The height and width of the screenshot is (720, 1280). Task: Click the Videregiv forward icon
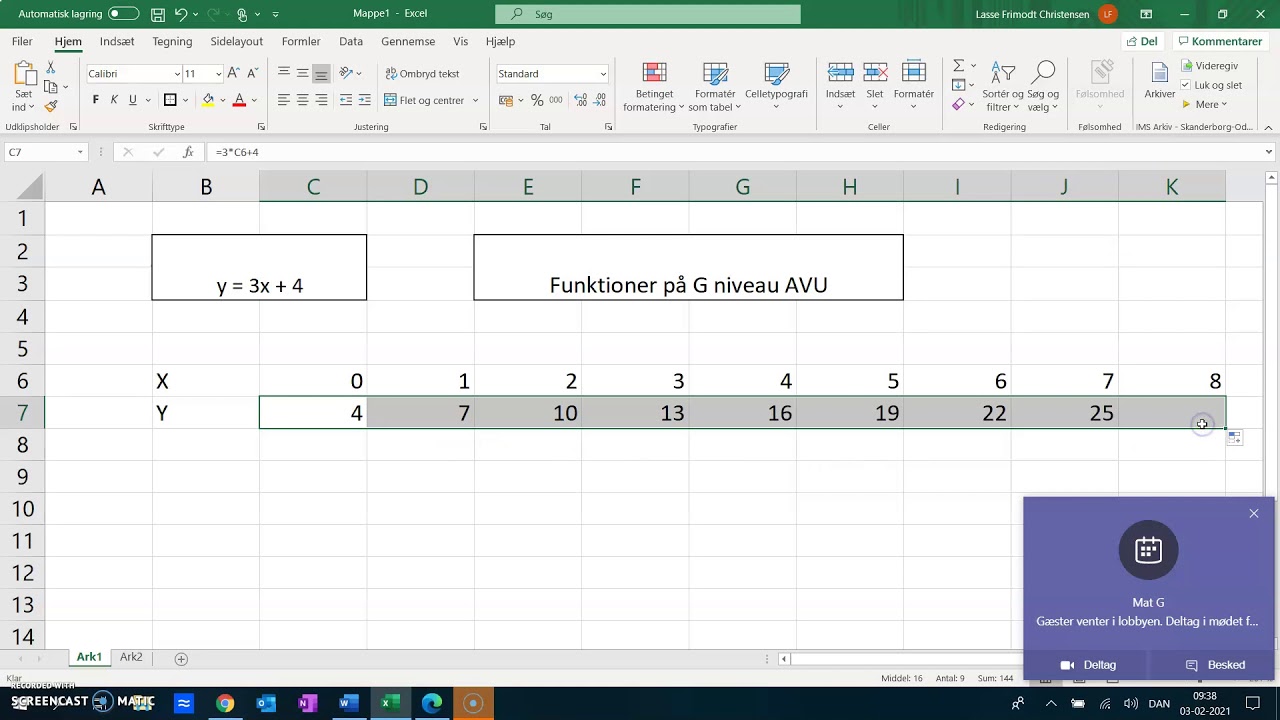pyautogui.click(x=1210, y=65)
